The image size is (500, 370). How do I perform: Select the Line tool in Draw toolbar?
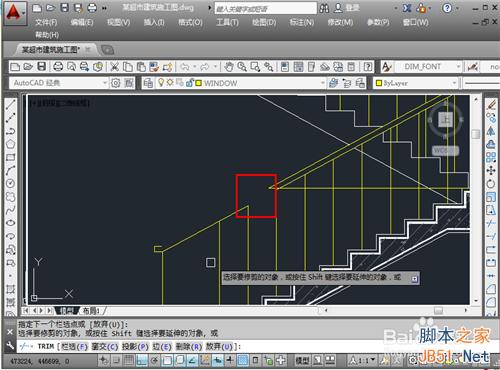[x=11, y=105]
